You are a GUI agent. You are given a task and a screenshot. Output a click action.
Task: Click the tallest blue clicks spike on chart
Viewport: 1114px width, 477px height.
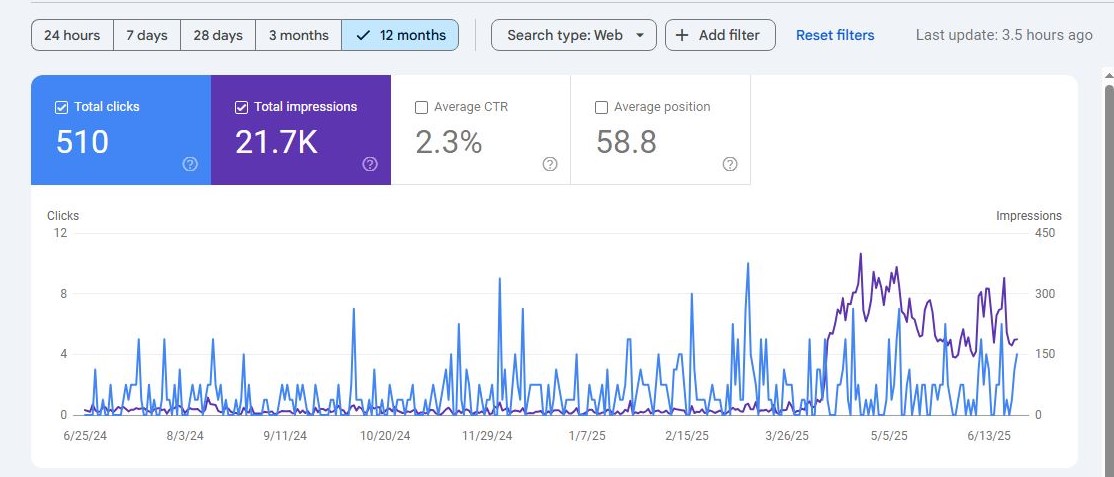coord(747,264)
